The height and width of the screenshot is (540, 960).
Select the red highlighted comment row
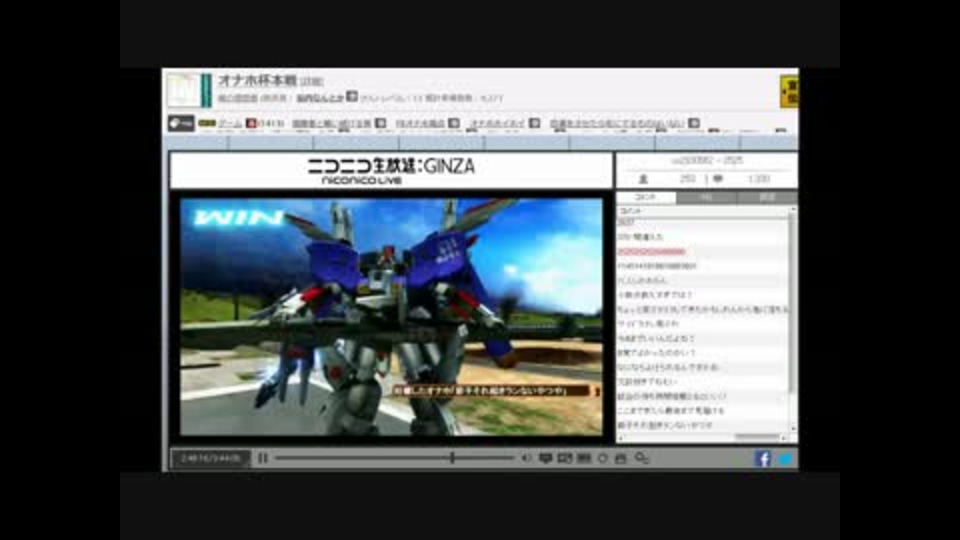[703, 252]
